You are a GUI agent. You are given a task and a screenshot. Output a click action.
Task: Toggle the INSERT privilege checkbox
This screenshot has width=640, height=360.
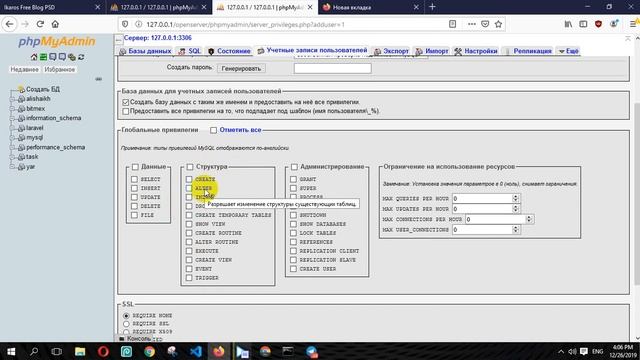[134, 188]
